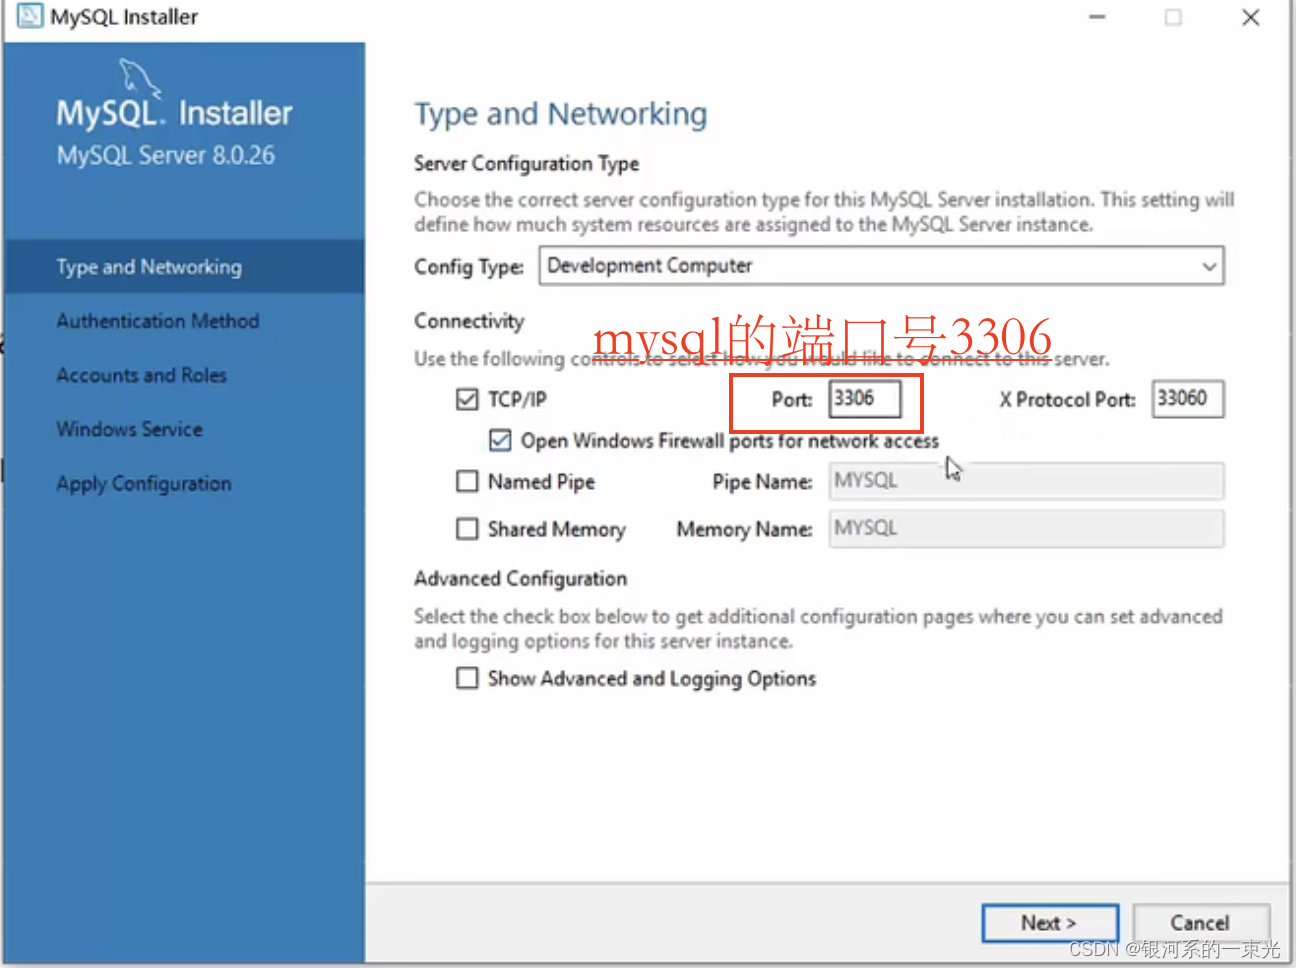Screen dimensions: 1296x968
Task: Click the Pipe Name field
Action: [x=1027, y=481]
